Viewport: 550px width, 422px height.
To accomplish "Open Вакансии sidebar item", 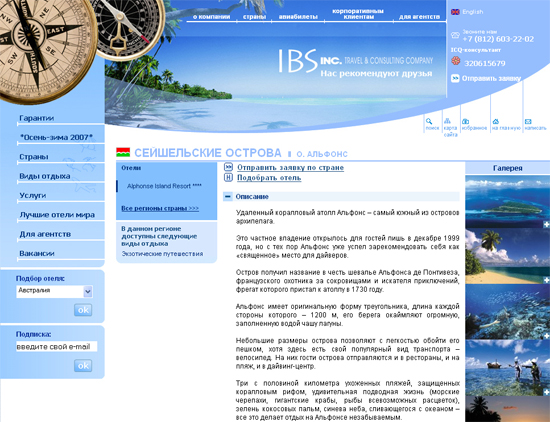I will [x=37, y=253].
